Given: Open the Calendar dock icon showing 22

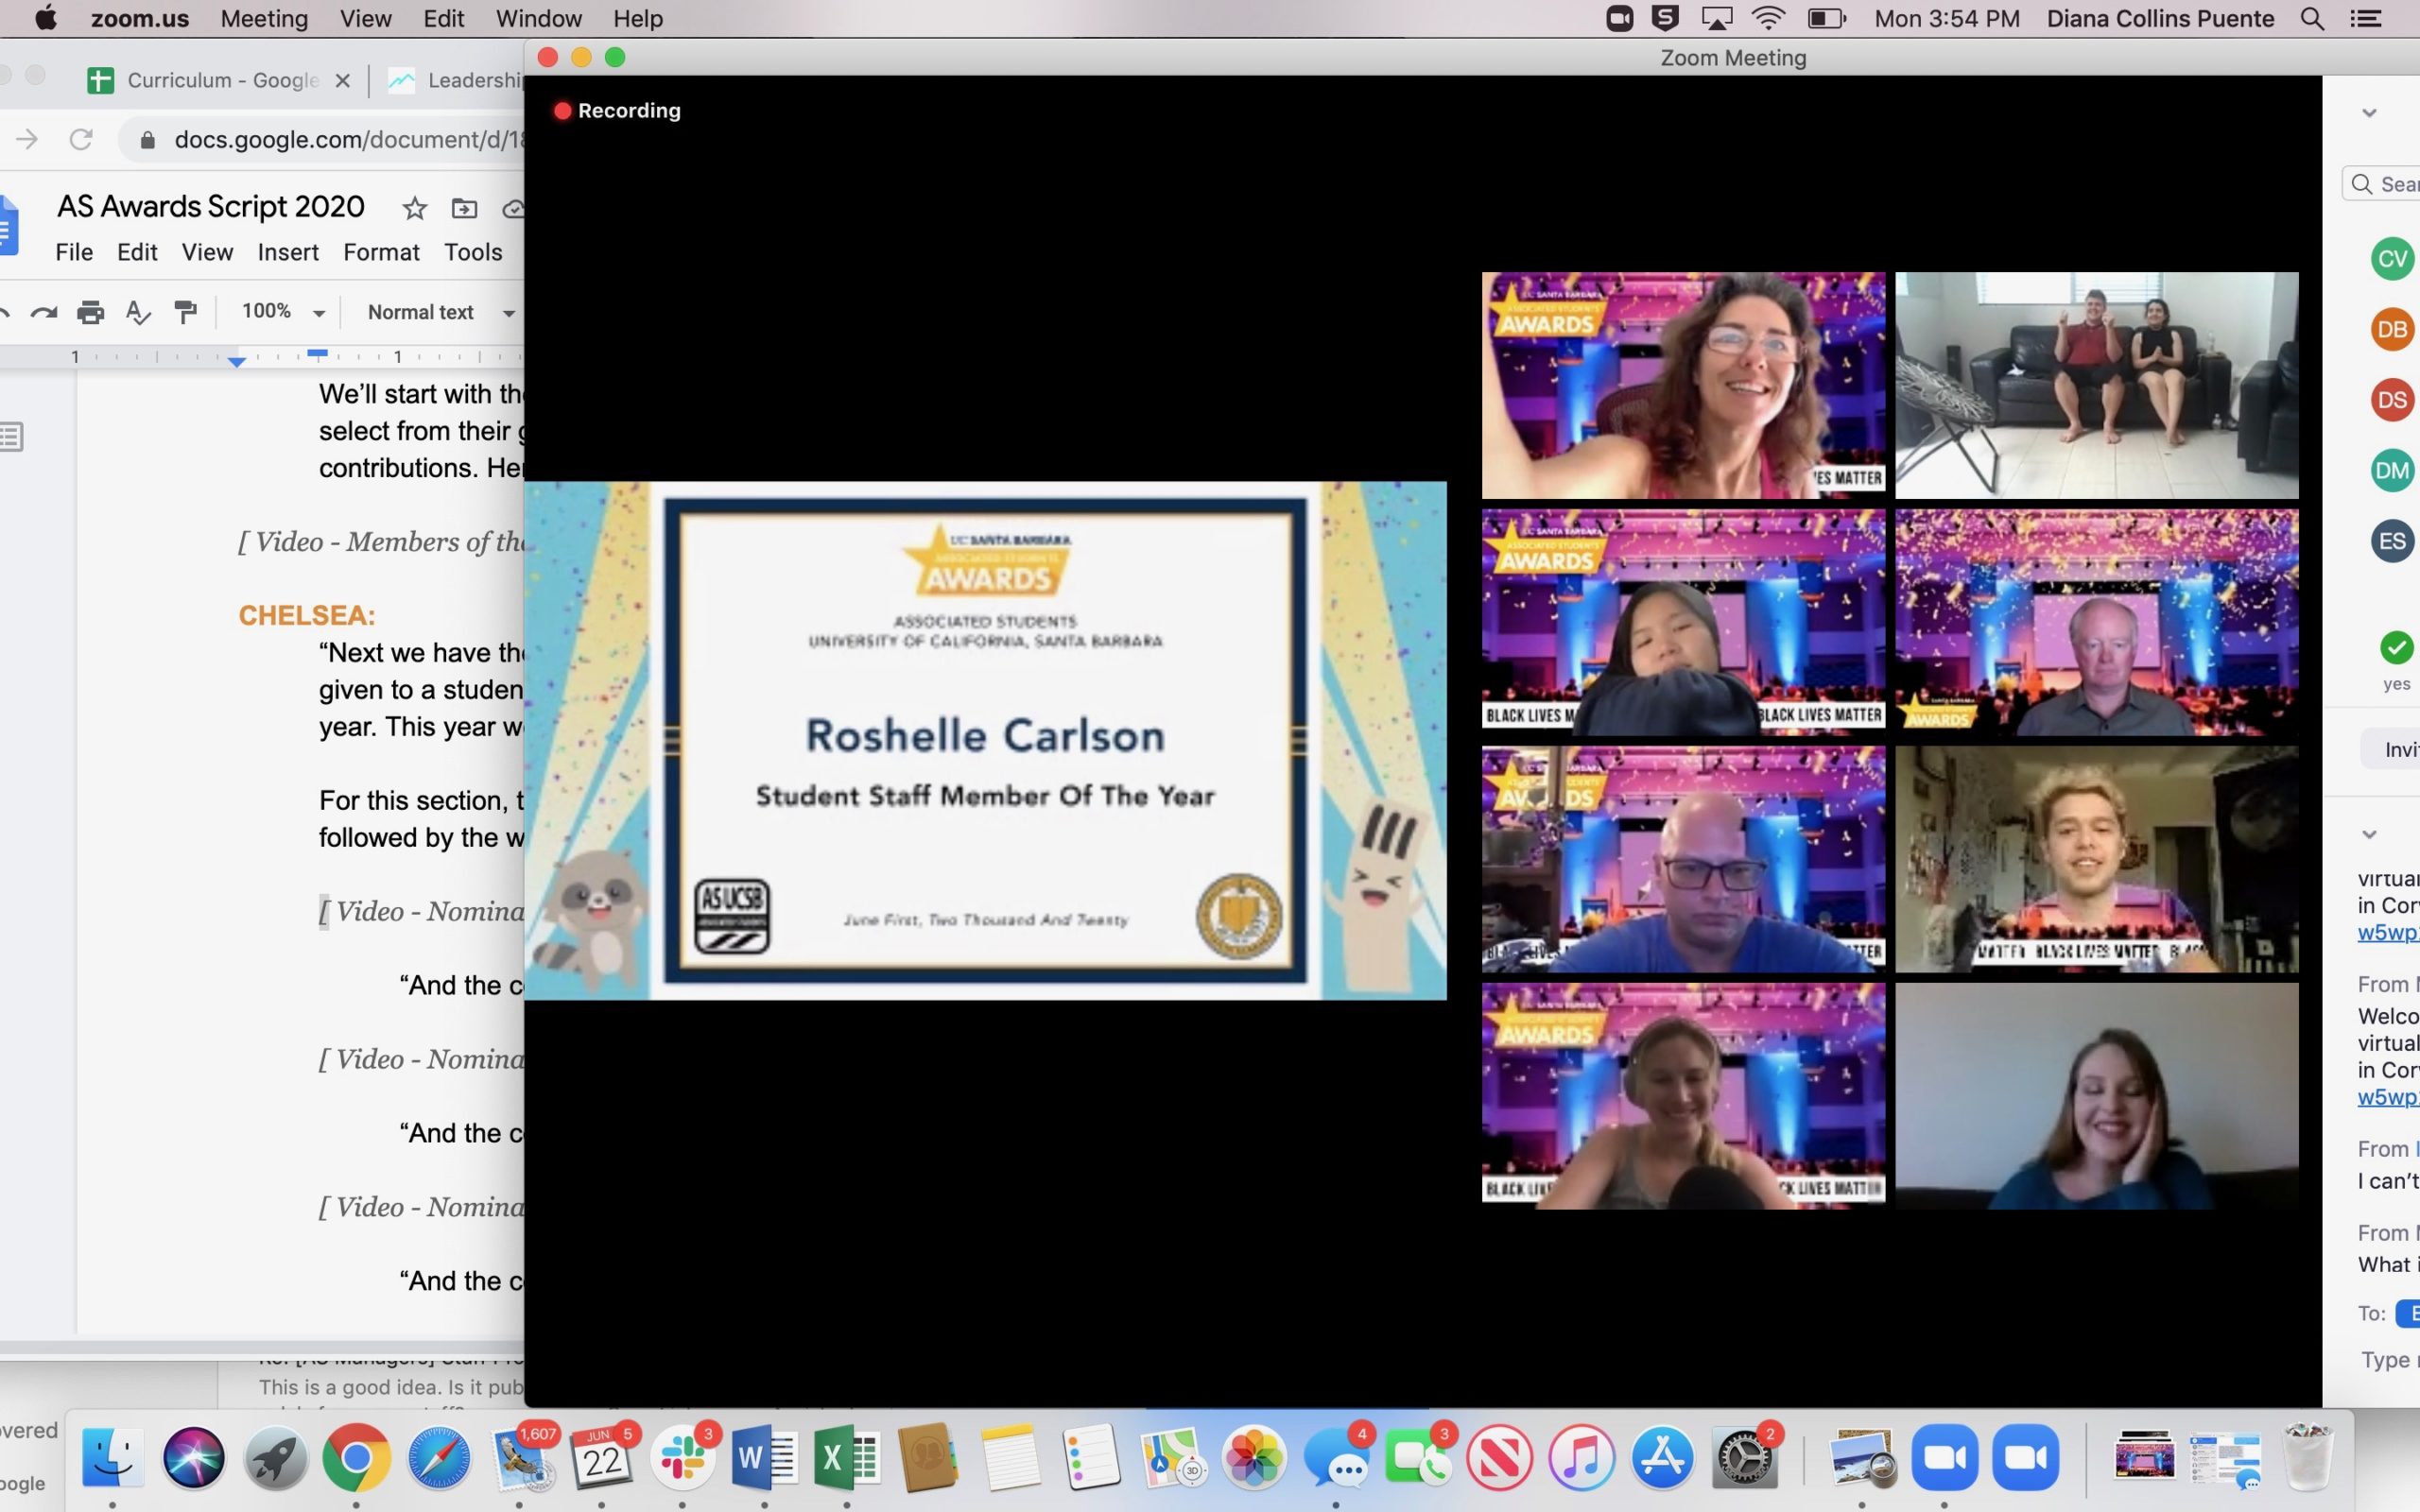Looking at the screenshot, I should click(601, 1459).
